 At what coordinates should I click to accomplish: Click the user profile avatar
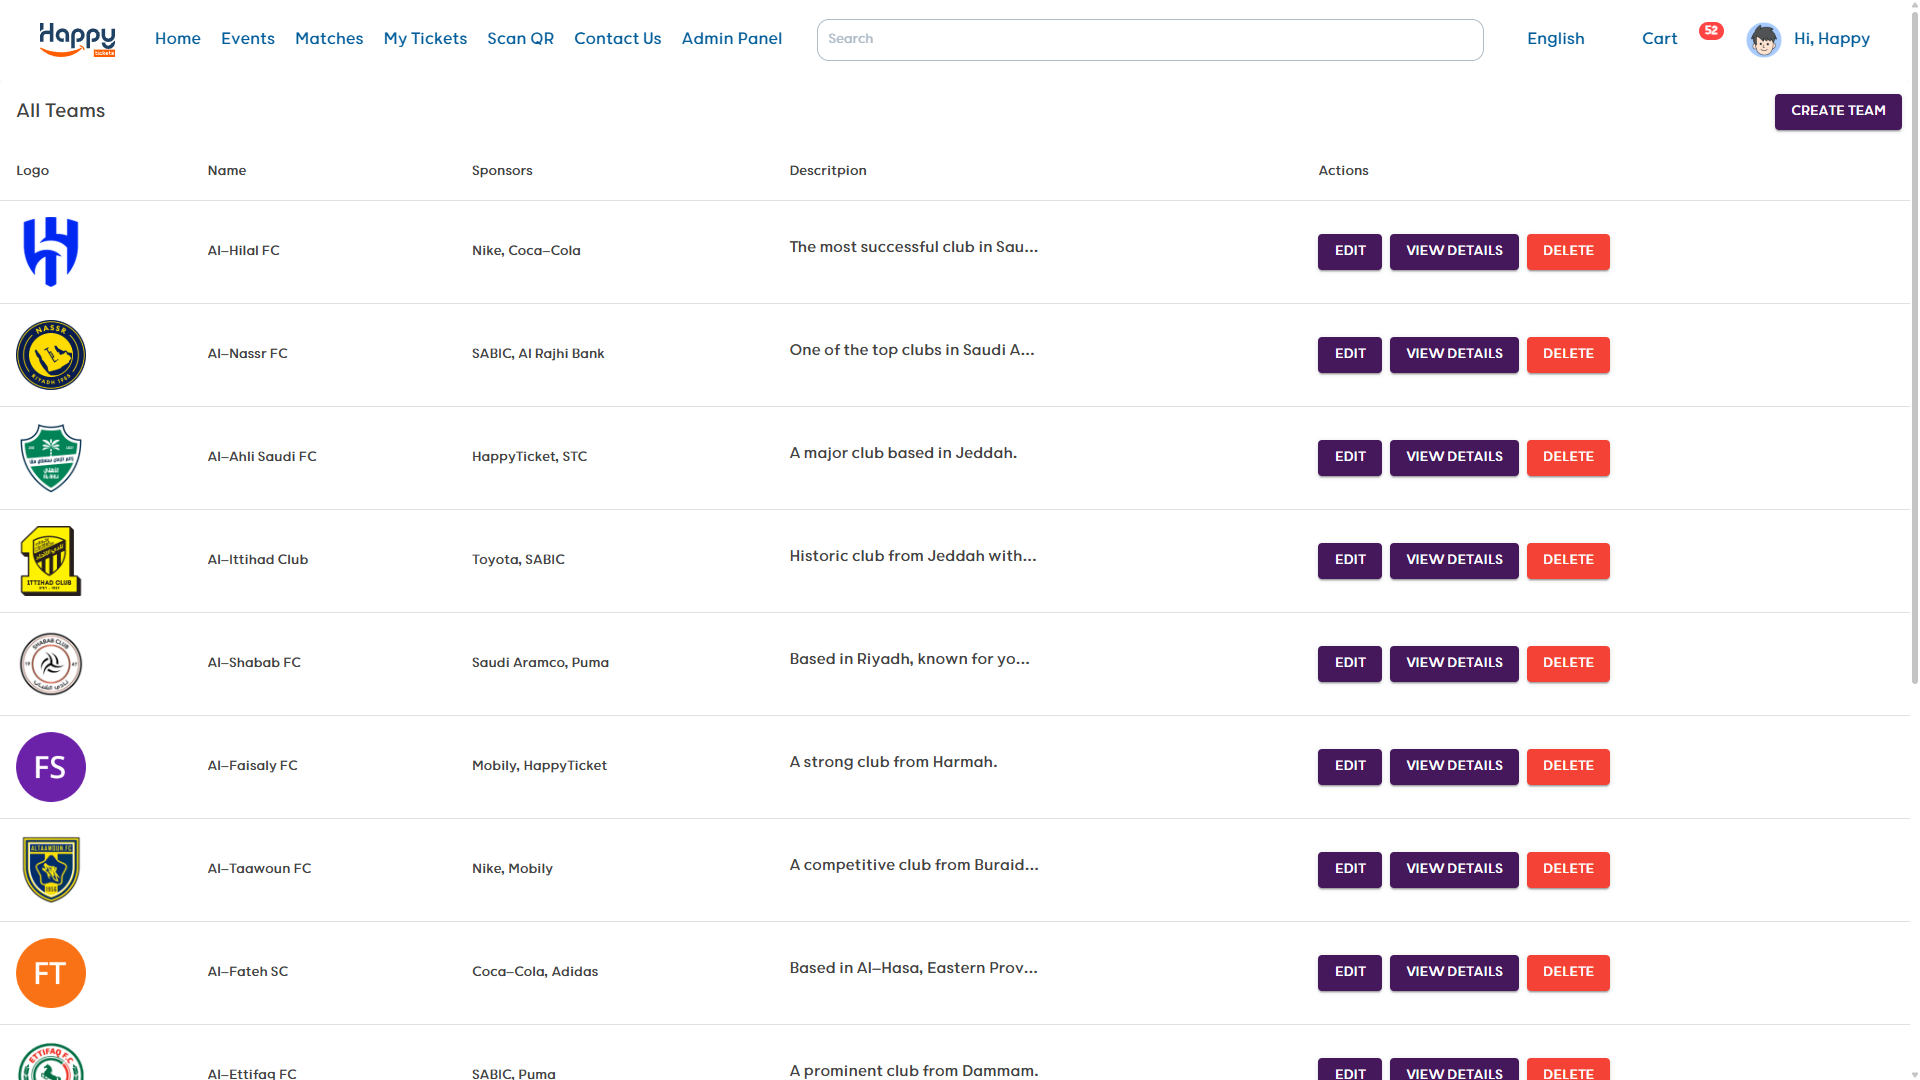pos(1764,40)
